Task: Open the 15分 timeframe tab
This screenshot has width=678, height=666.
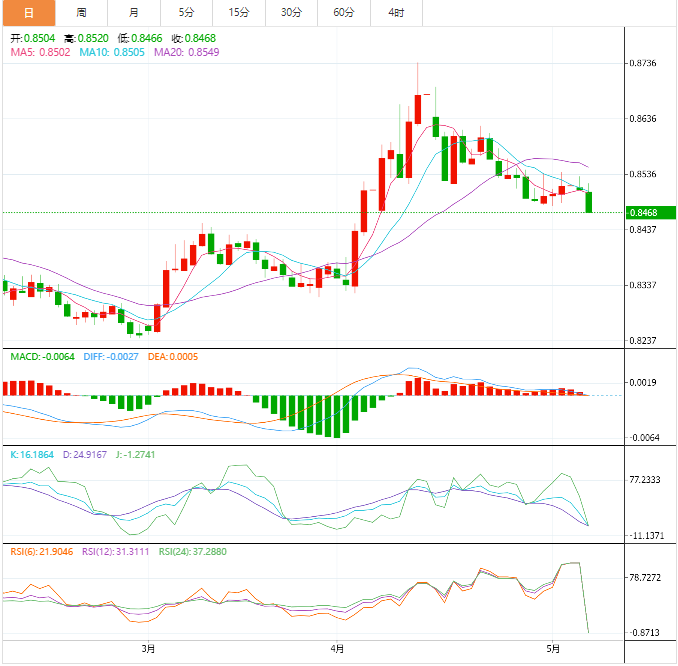Action: pos(239,13)
